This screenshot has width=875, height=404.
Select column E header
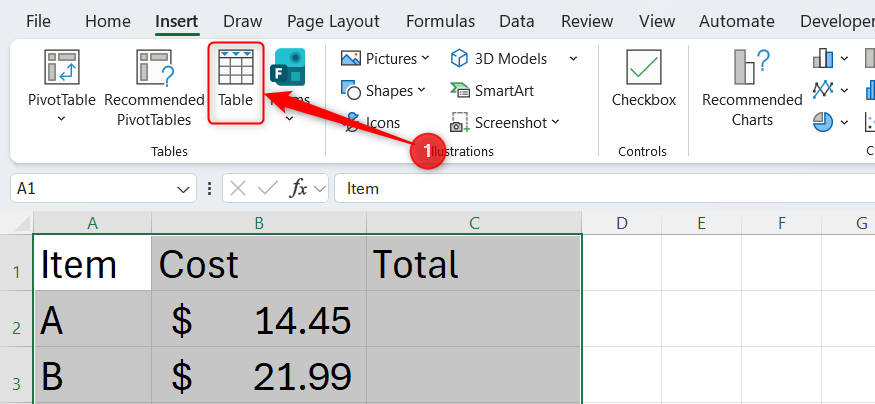[x=701, y=223]
